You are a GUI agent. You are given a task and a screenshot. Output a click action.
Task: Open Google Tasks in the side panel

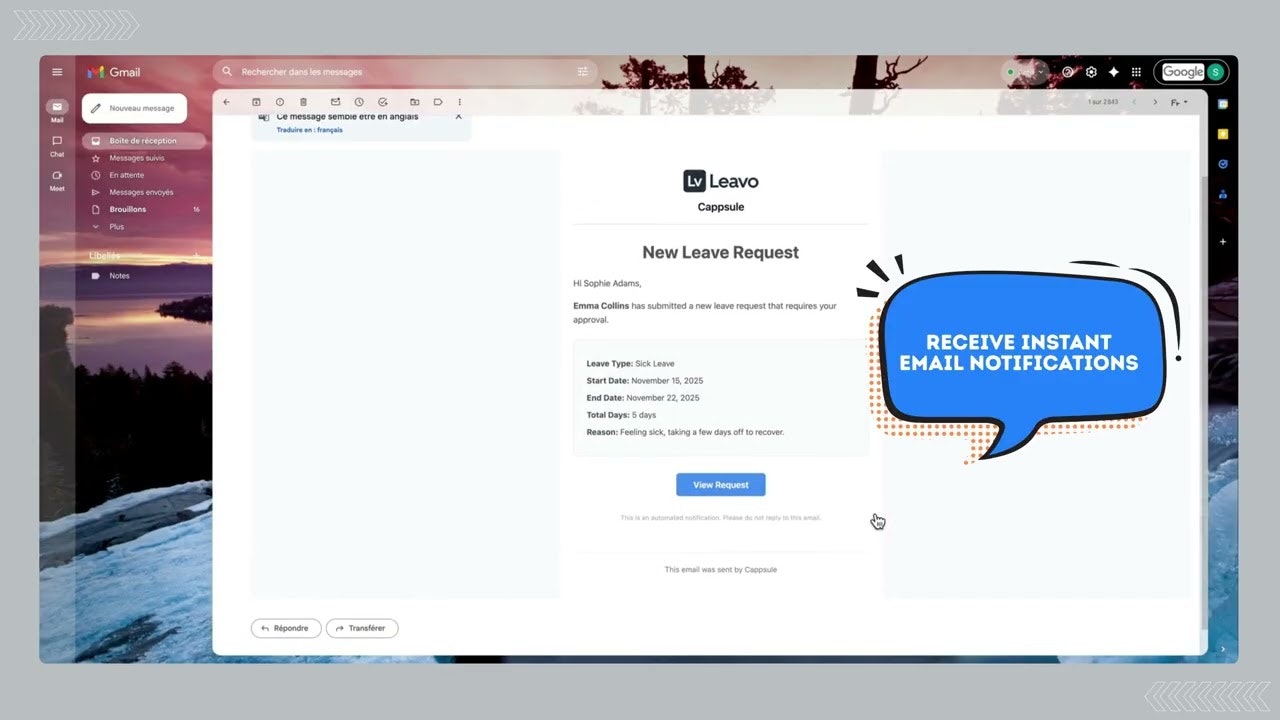[1222, 164]
